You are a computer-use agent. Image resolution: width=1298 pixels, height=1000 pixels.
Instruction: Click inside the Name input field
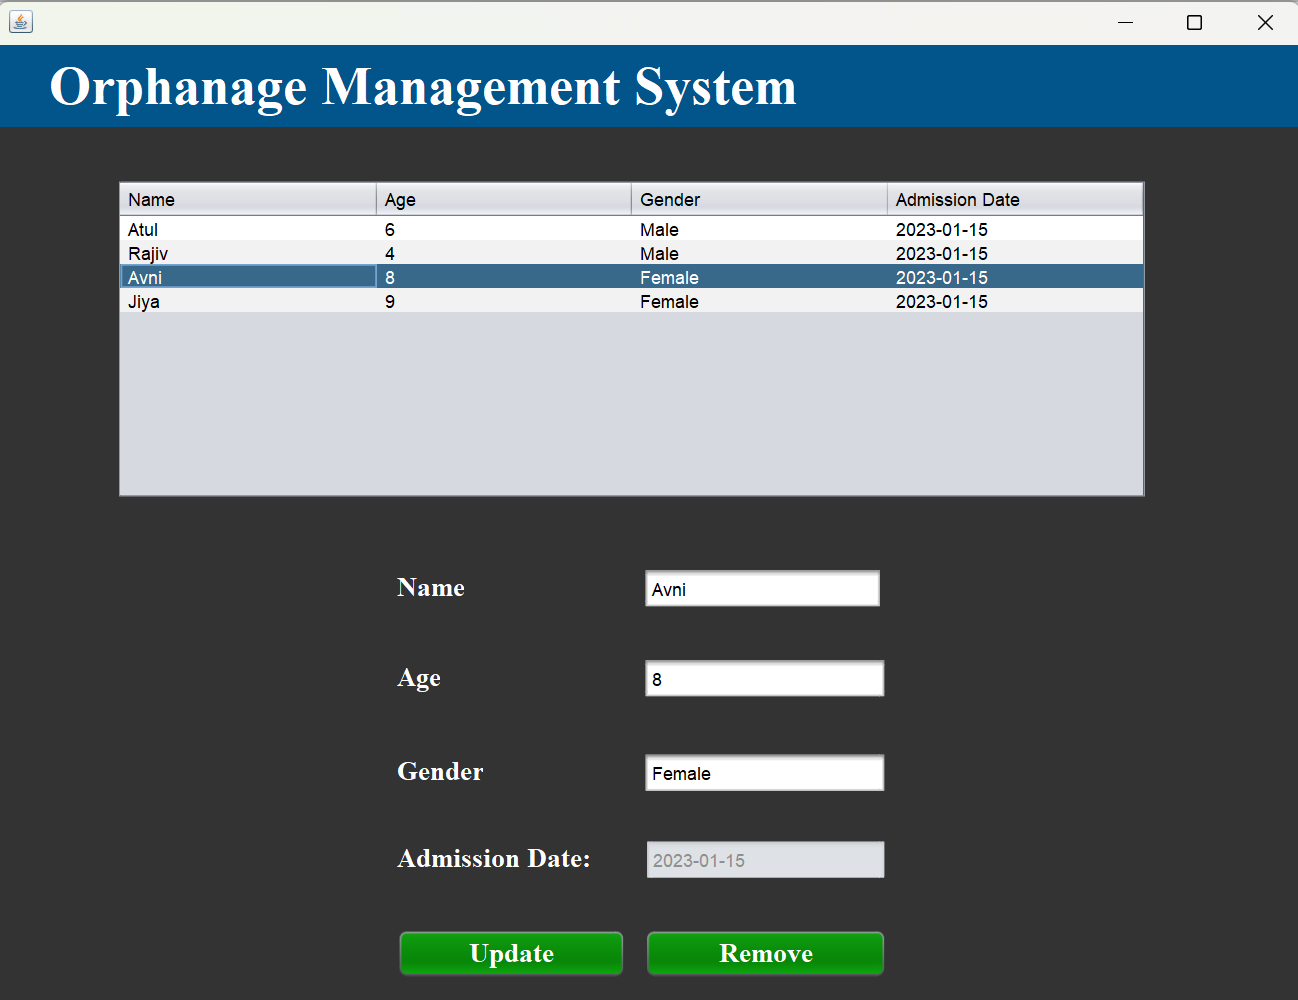pyautogui.click(x=762, y=588)
